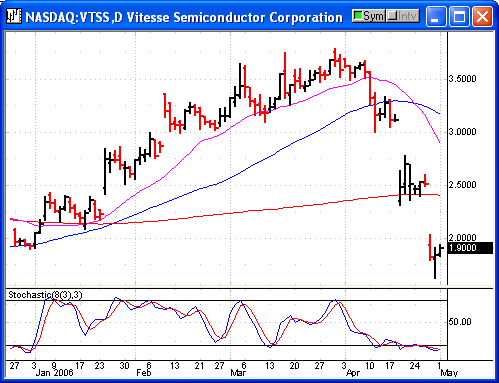499x383 pixels.
Task: Click the chart icon in title bar
Action: tap(14, 16)
